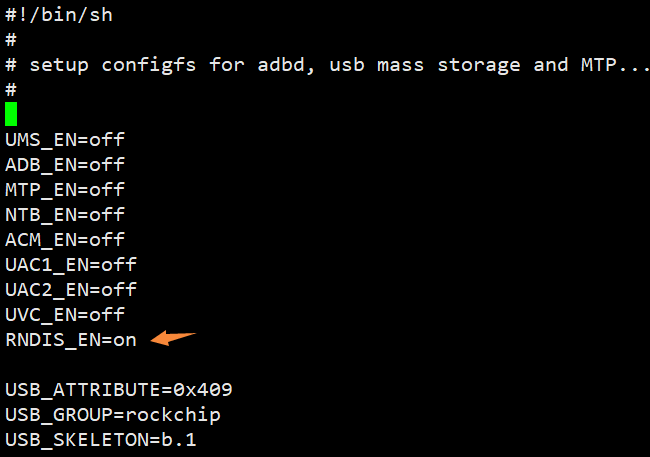Screen dimensions: 650x457
Task: Click the UAC2_EN=off line
Action: point(71,290)
